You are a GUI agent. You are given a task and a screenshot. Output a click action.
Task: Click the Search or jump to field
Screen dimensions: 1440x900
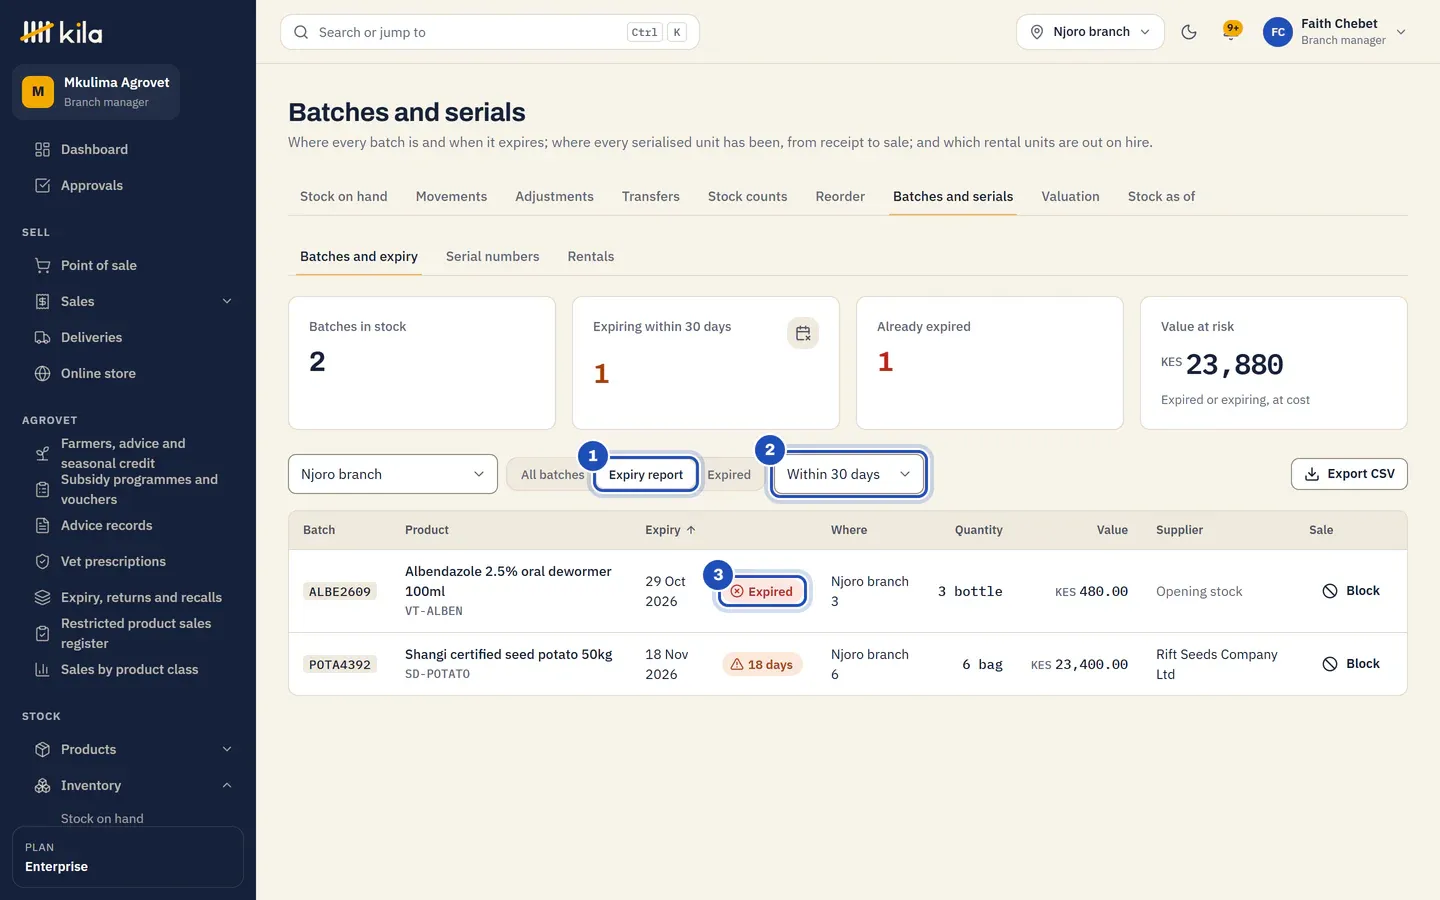[490, 32]
